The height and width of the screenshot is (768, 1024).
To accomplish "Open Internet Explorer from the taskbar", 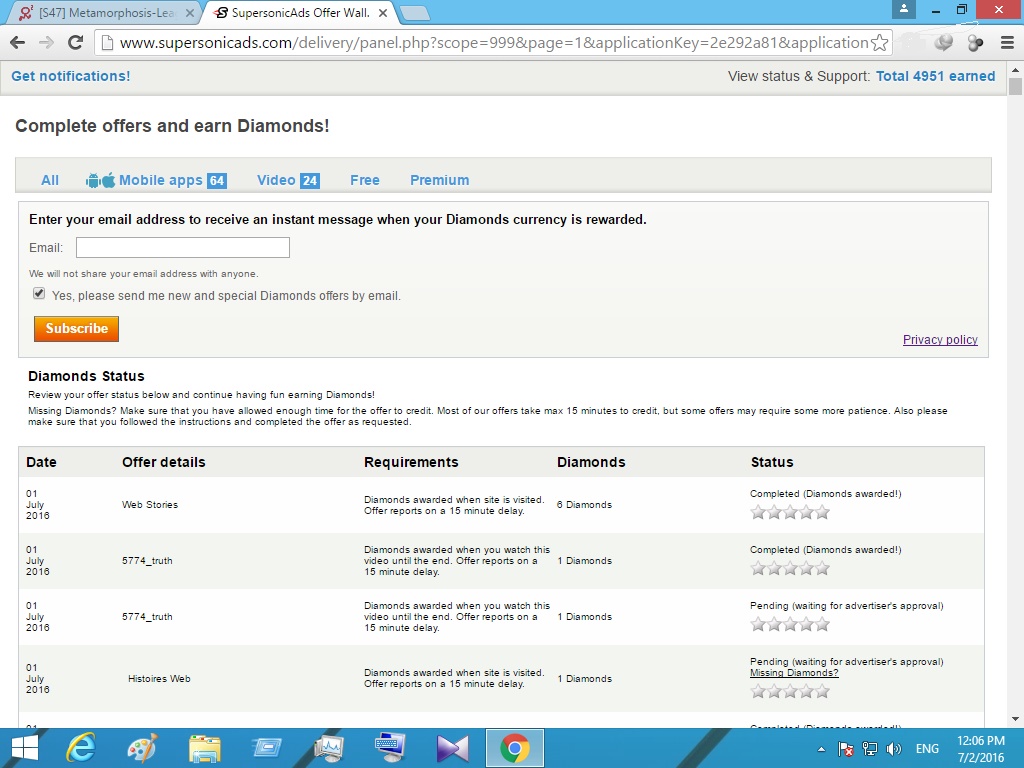I will click(x=80, y=747).
